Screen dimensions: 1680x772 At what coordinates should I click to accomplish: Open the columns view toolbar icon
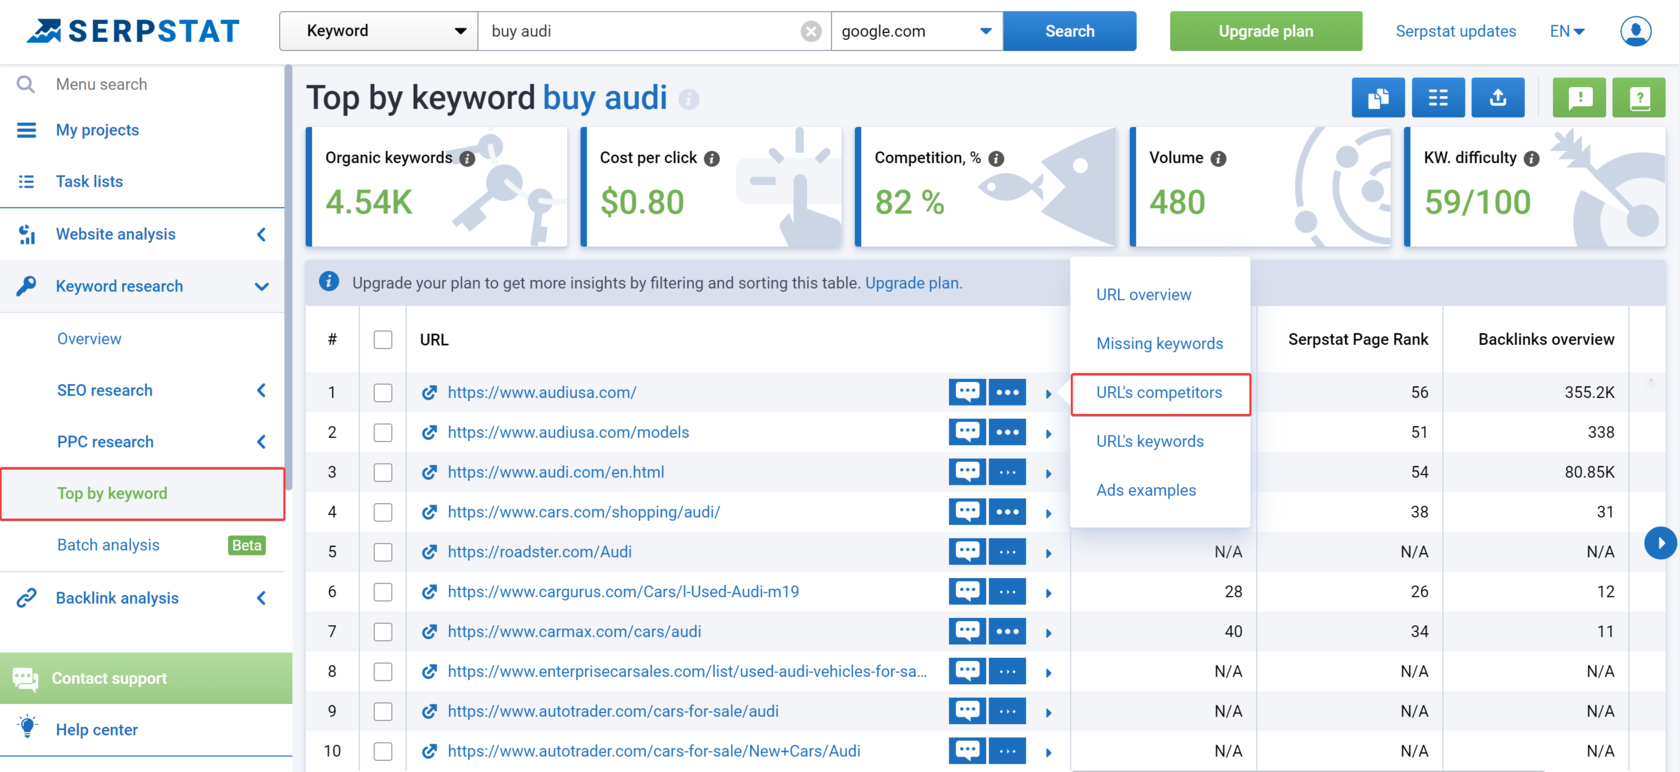(1438, 98)
